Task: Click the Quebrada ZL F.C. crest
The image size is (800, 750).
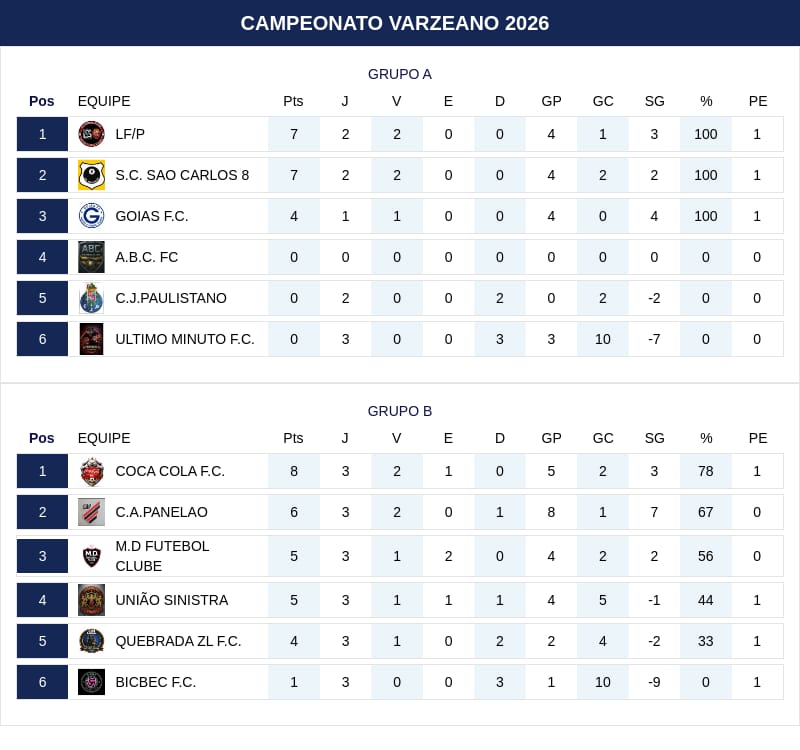Action: tap(91, 641)
